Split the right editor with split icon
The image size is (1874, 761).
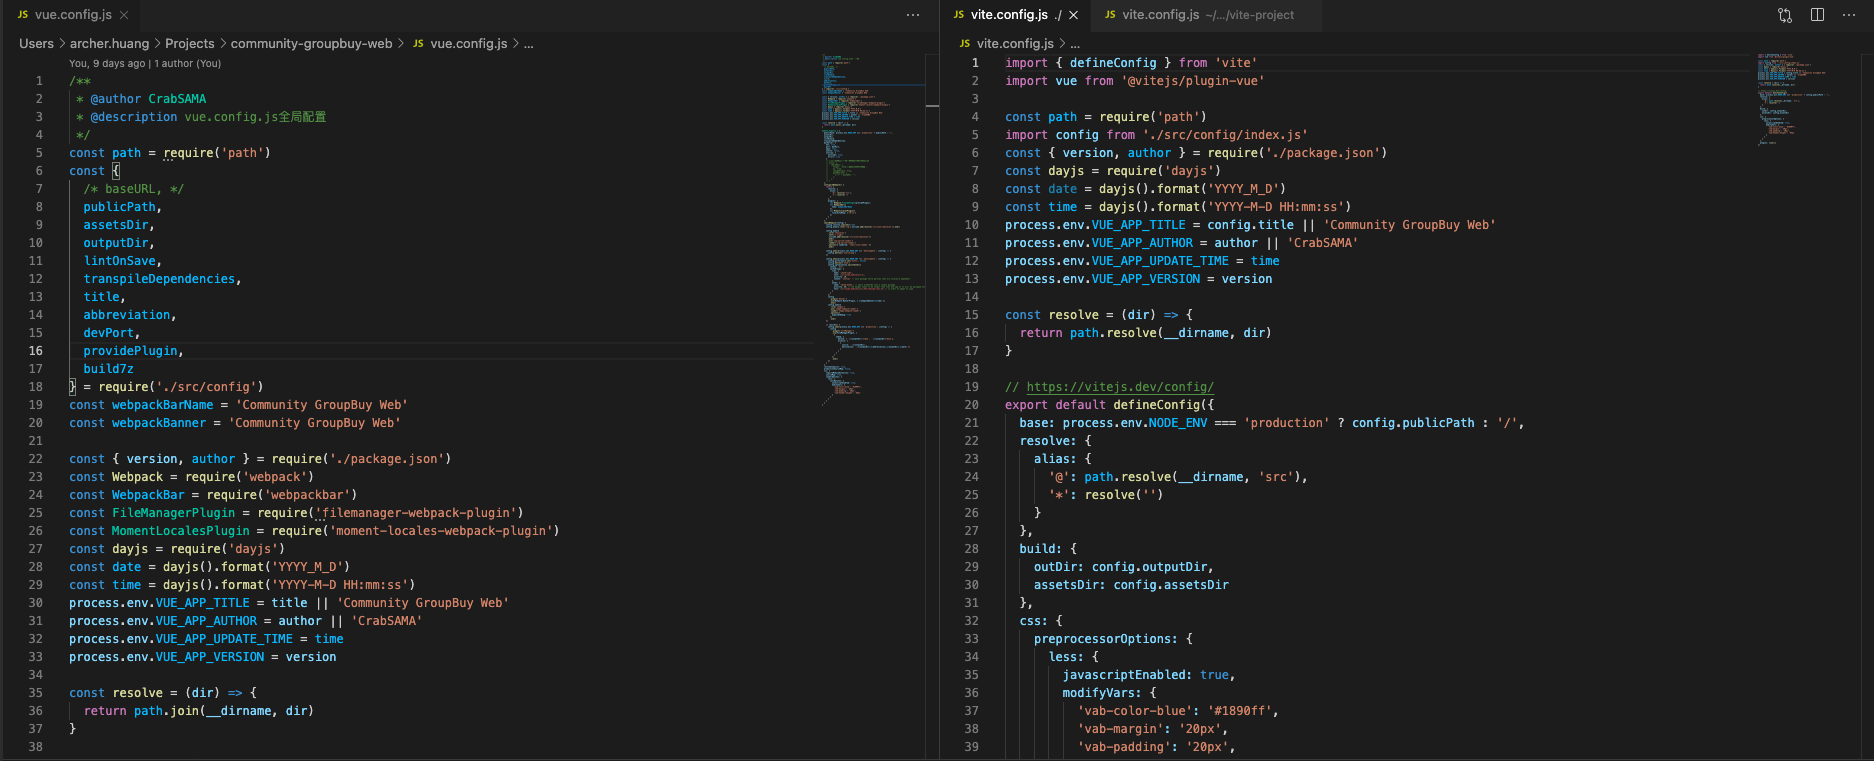click(x=1817, y=15)
